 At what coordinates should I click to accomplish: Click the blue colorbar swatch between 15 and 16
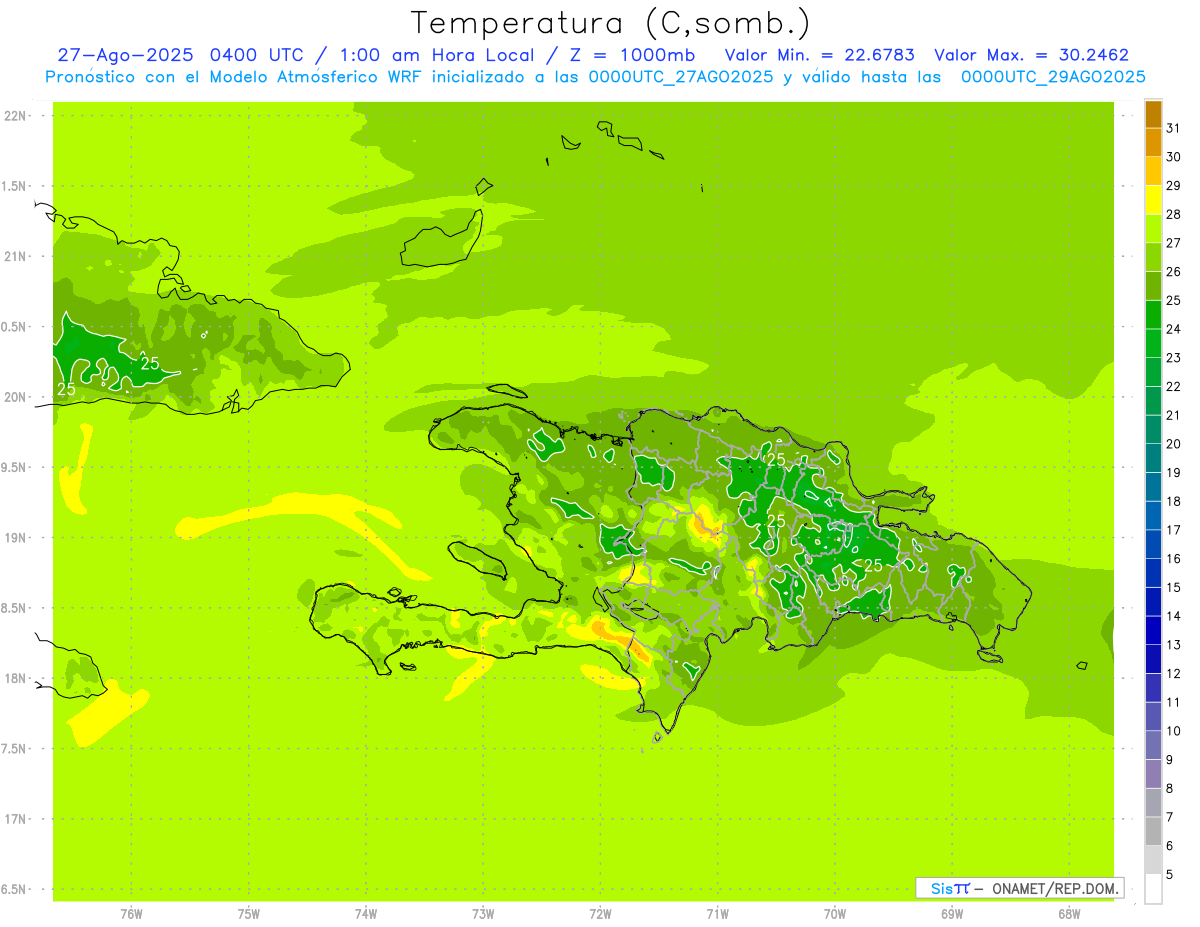(x=1153, y=573)
